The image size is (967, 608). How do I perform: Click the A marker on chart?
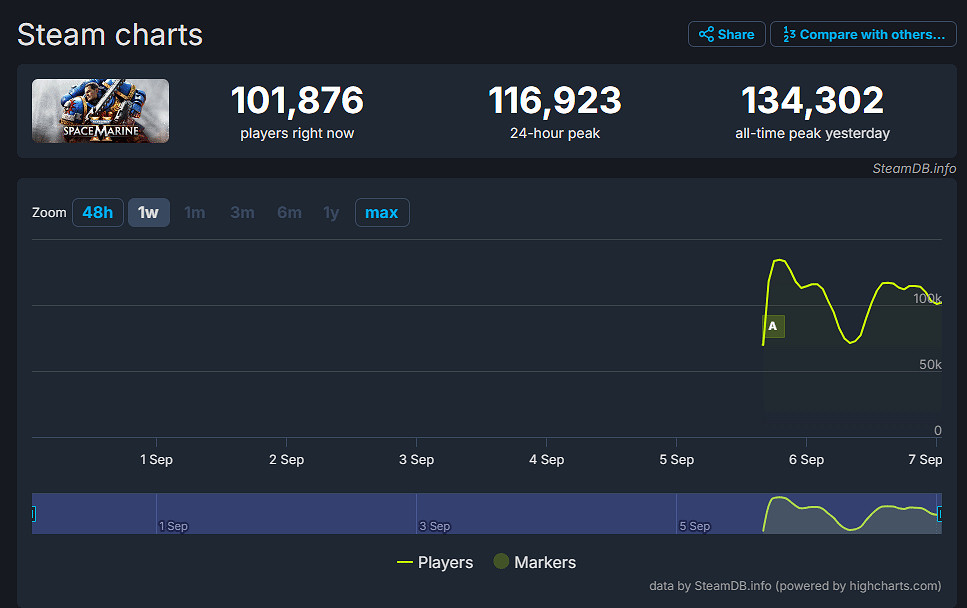click(x=772, y=326)
